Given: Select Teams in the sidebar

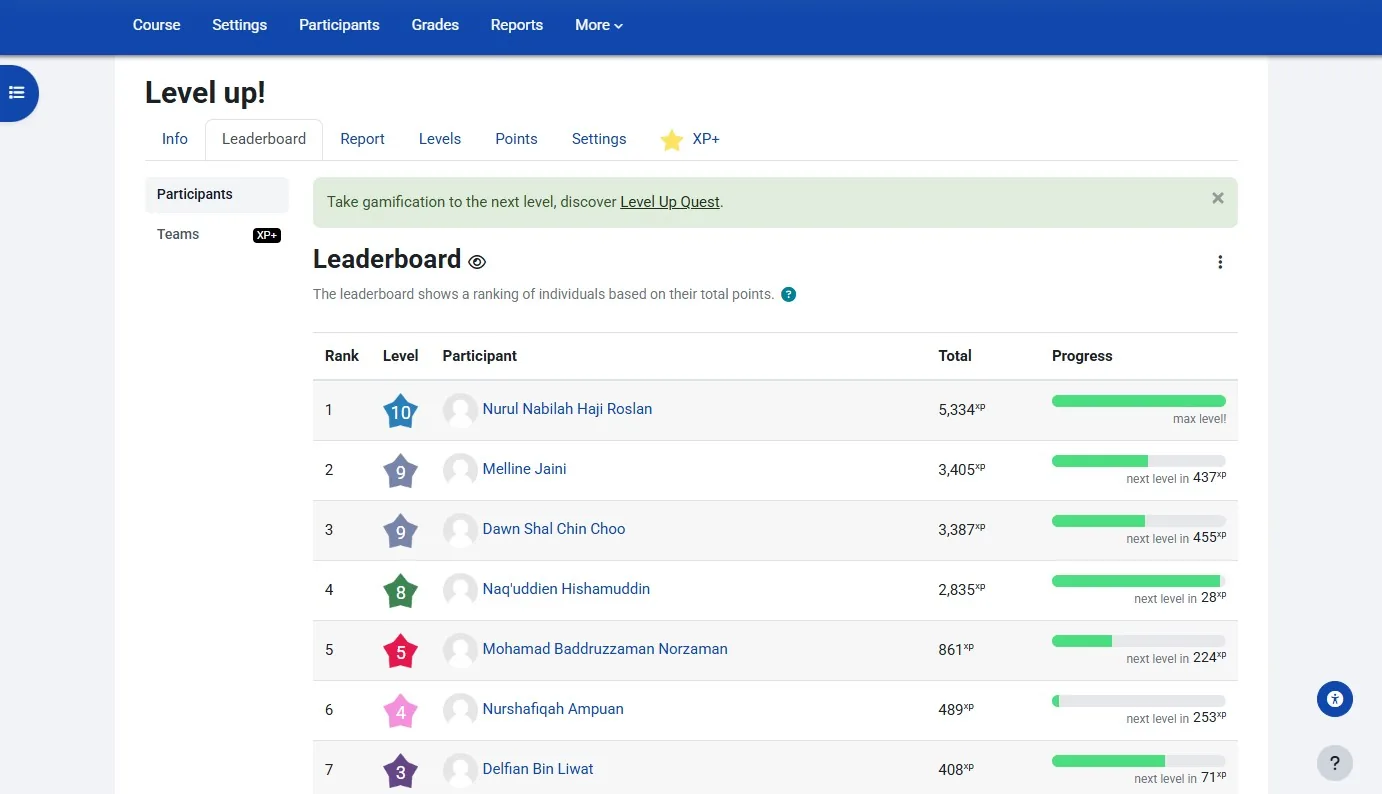Looking at the screenshot, I should [x=178, y=234].
